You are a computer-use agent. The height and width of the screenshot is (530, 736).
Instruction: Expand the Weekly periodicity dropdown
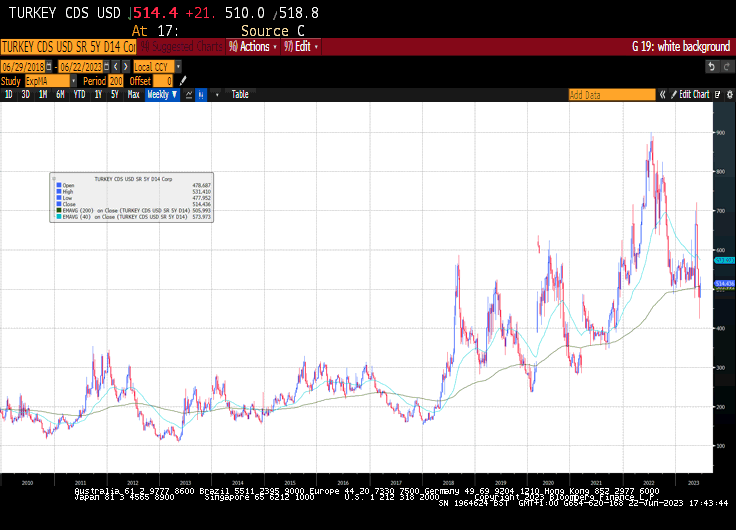click(x=162, y=94)
